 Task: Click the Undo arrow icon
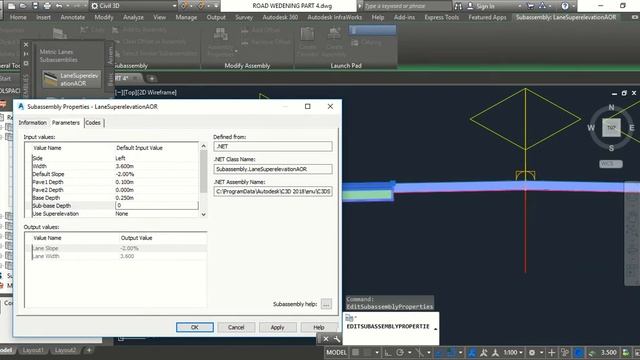point(60,6)
